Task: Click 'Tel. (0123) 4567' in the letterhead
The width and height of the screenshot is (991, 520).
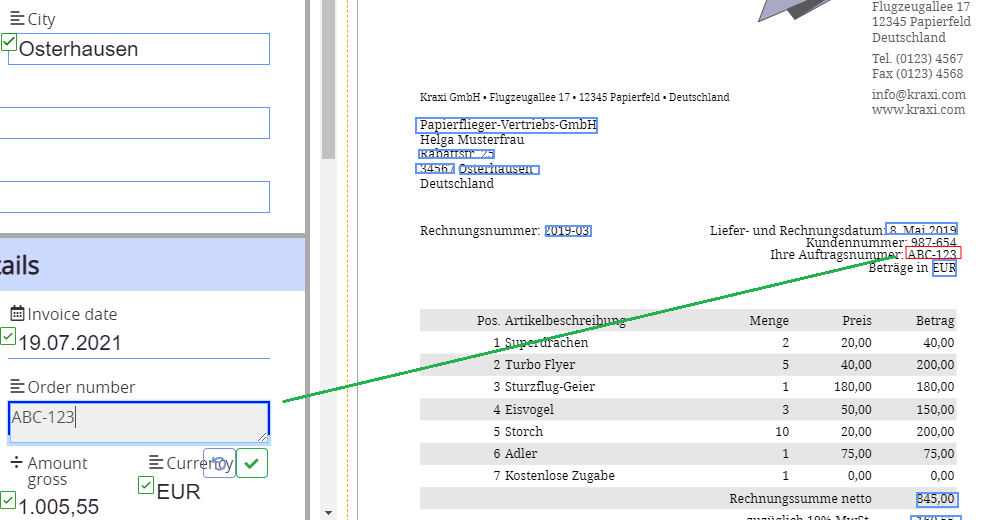Action: coord(918,59)
